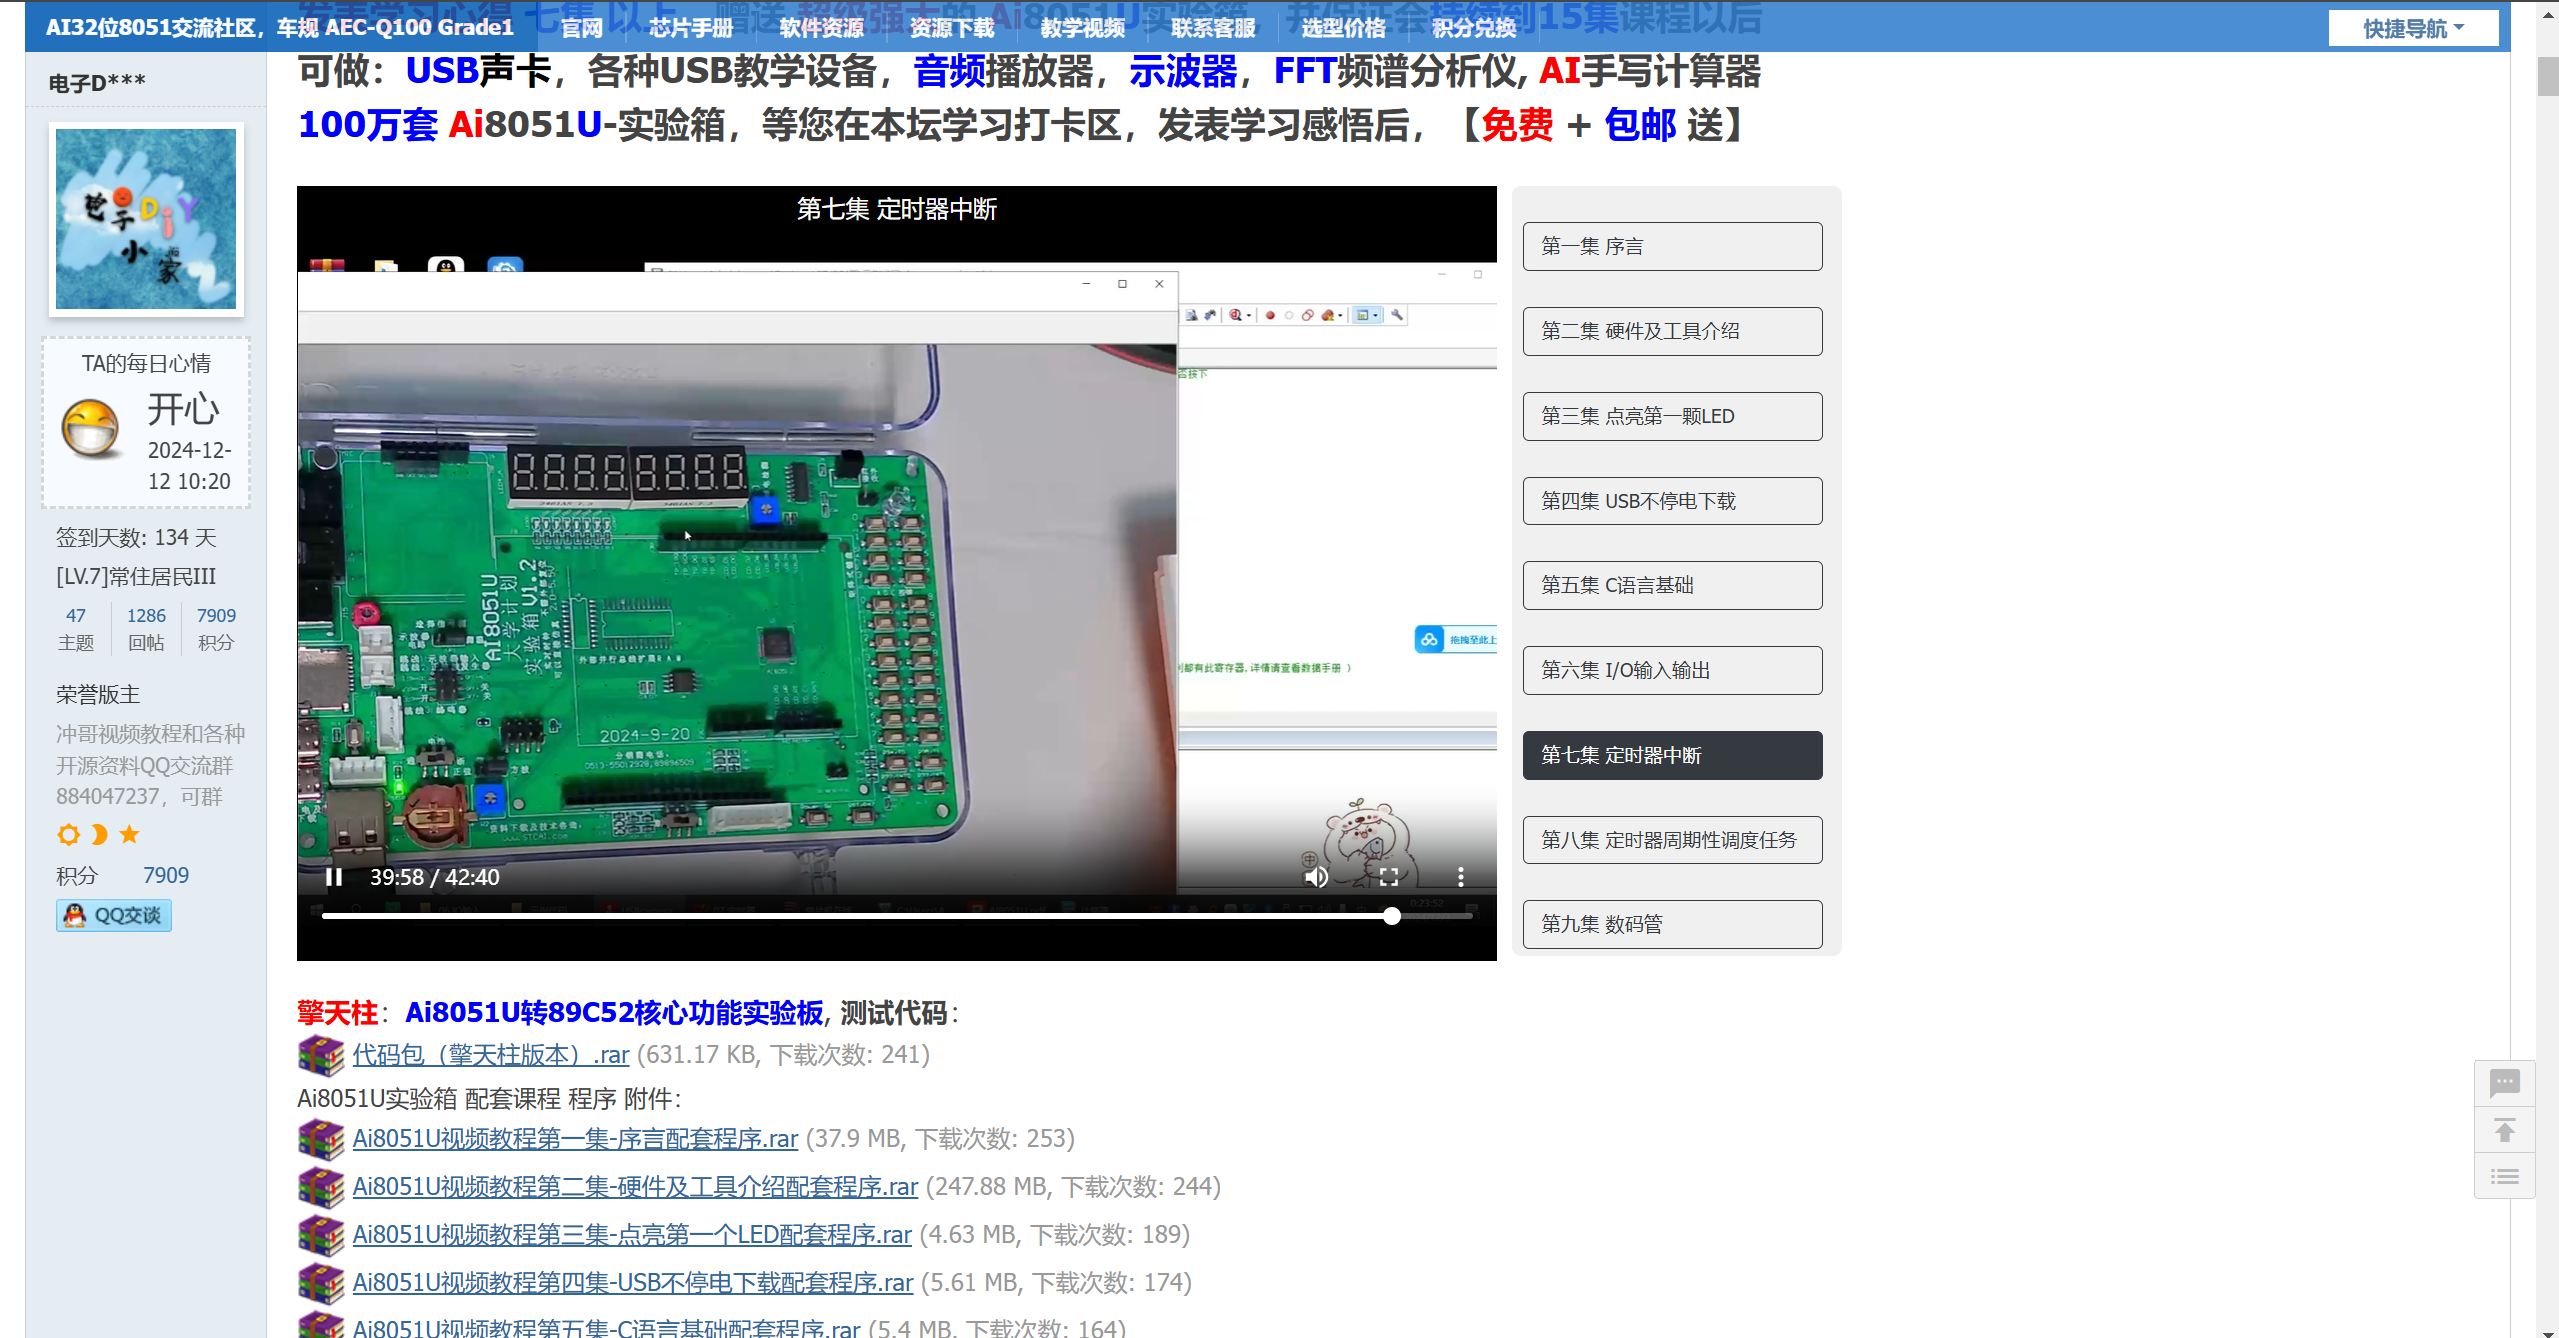
Task: Click the RAR icon beside 第四集-USB不停电下载
Action: pos(321,1283)
